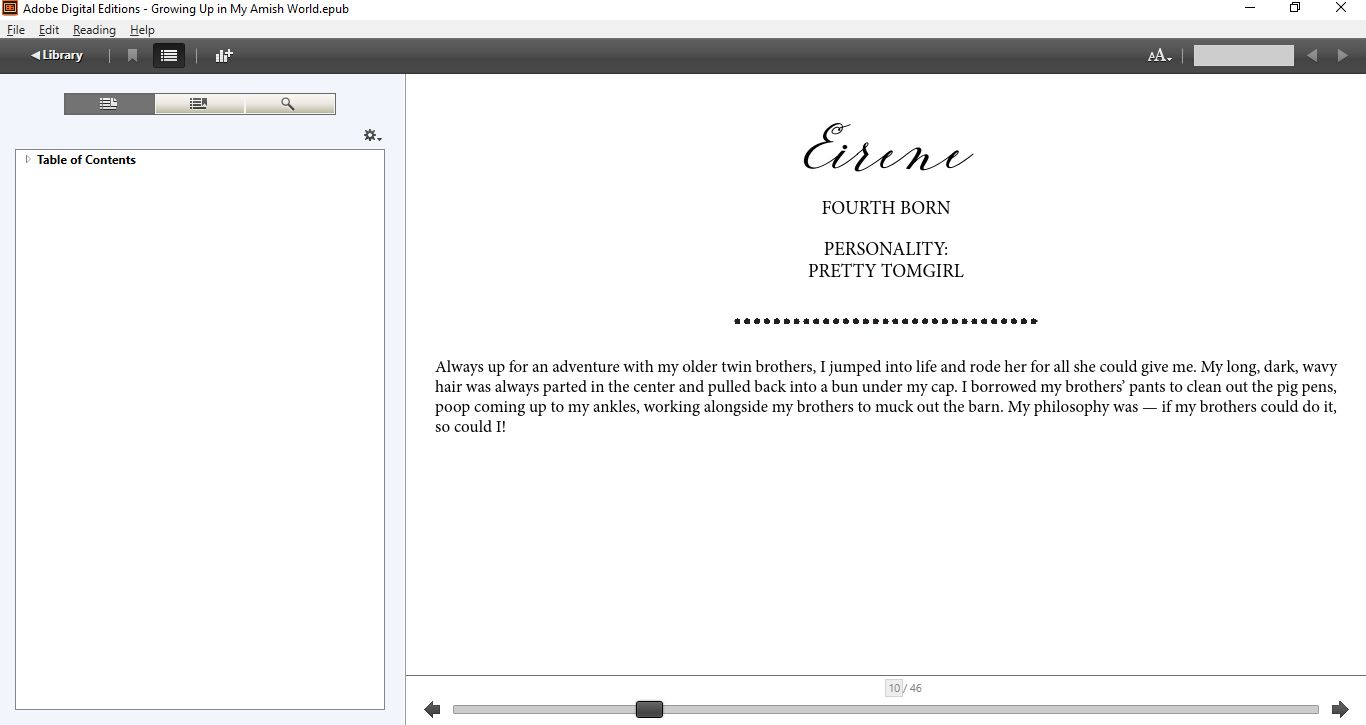Open navigation panel options gear

click(x=372, y=135)
